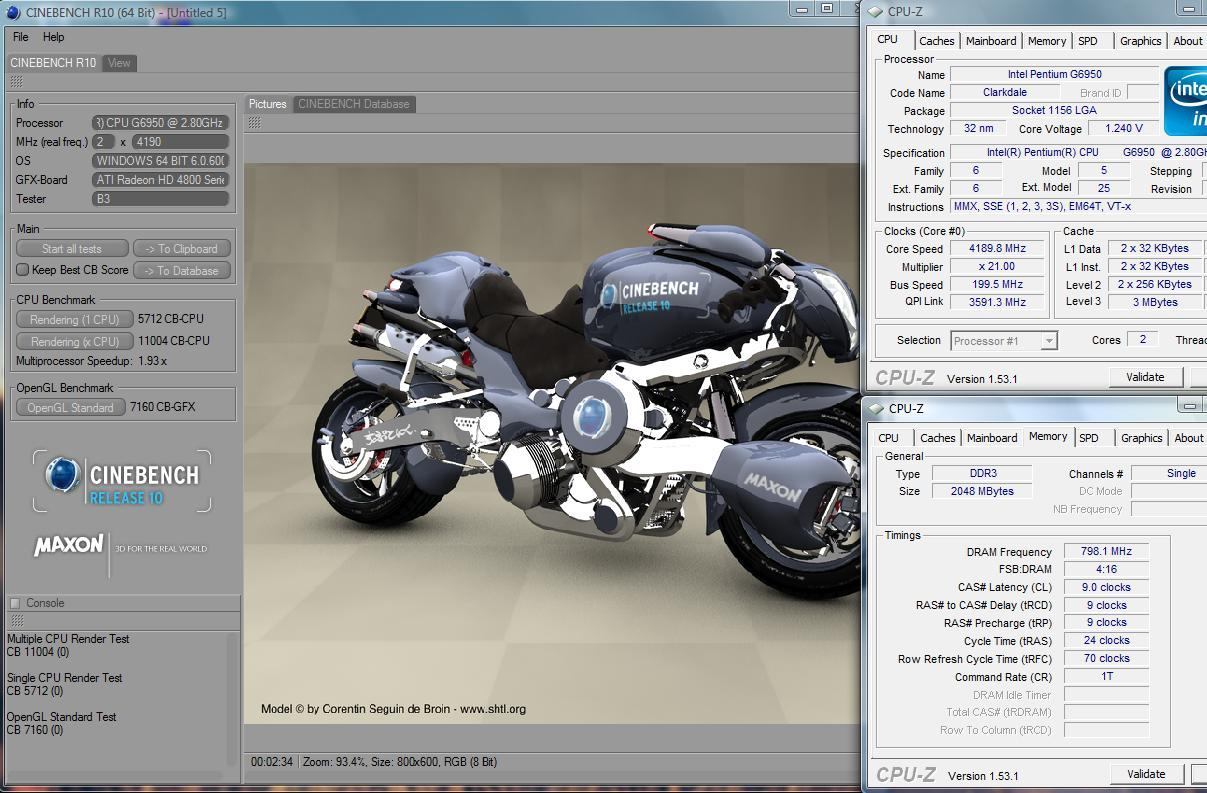Click the Processor name input field
Image resolution: width=1207 pixels, height=793 pixels.
tap(161, 123)
